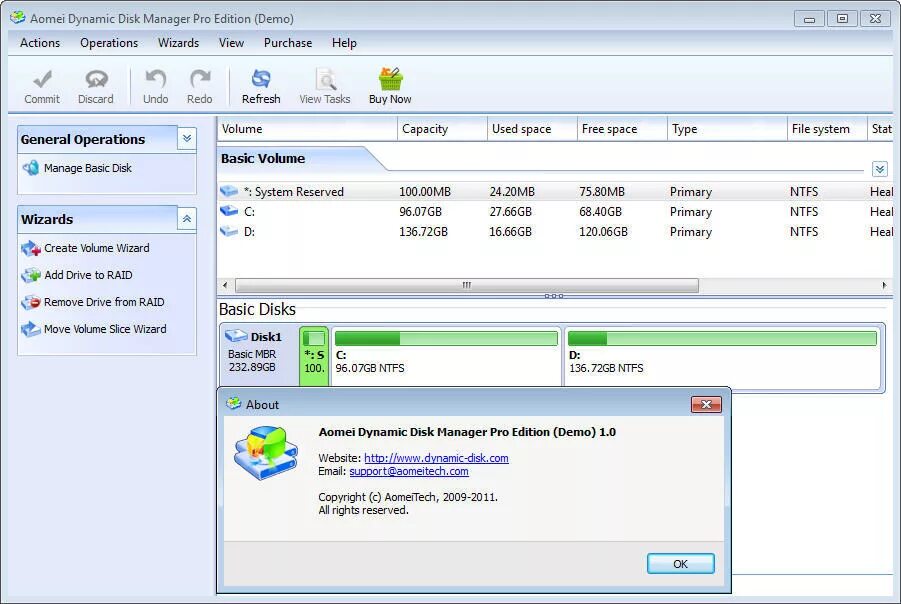Click the support@aomeitech.com email link
Viewport: 901px width, 604px height.
tap(409, 471)
